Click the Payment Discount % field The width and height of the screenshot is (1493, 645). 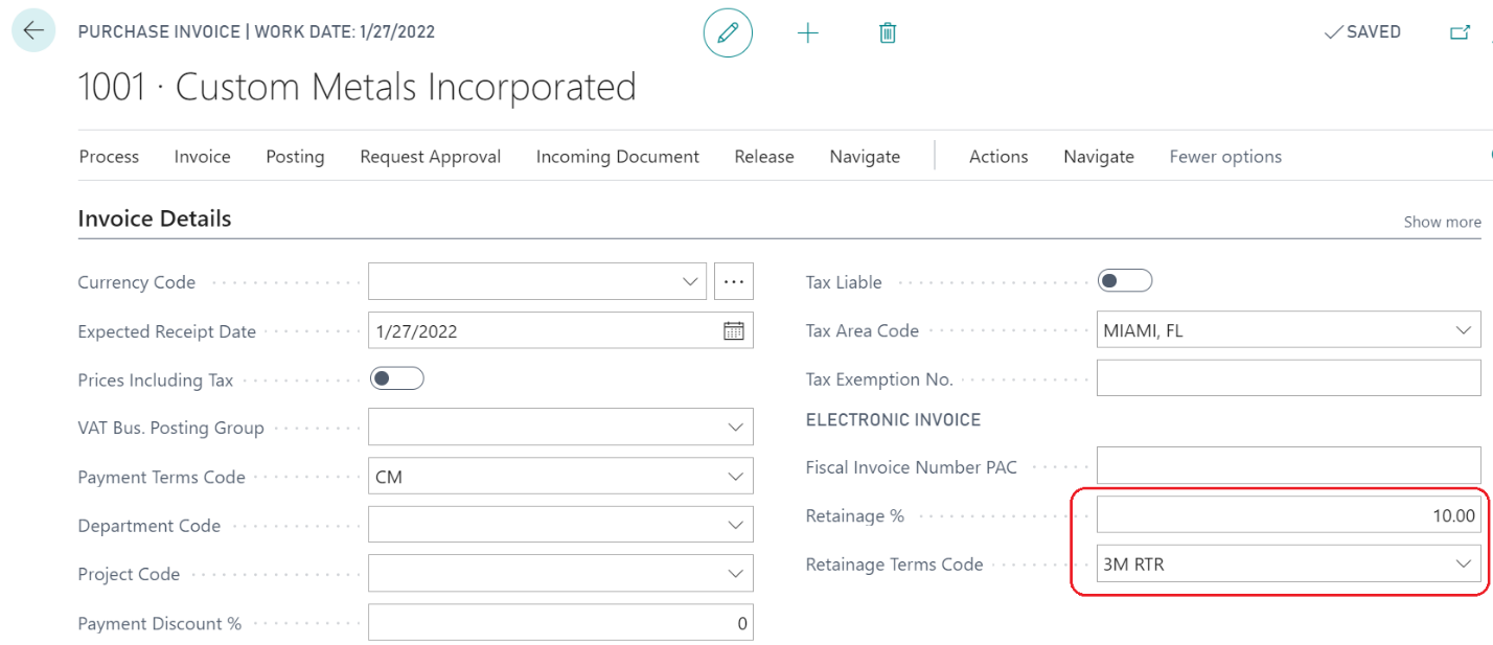561,623
